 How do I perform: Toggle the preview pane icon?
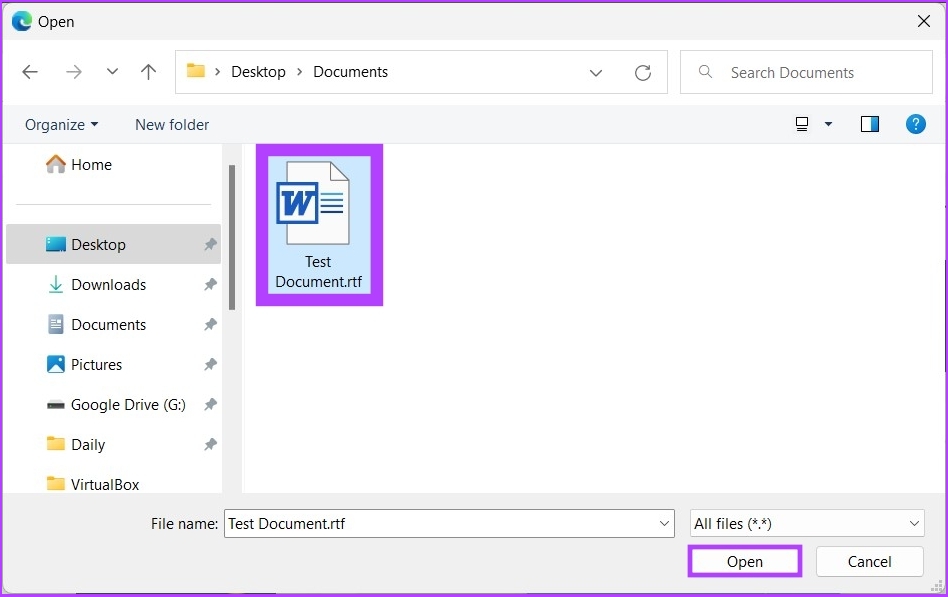(869, 124)
